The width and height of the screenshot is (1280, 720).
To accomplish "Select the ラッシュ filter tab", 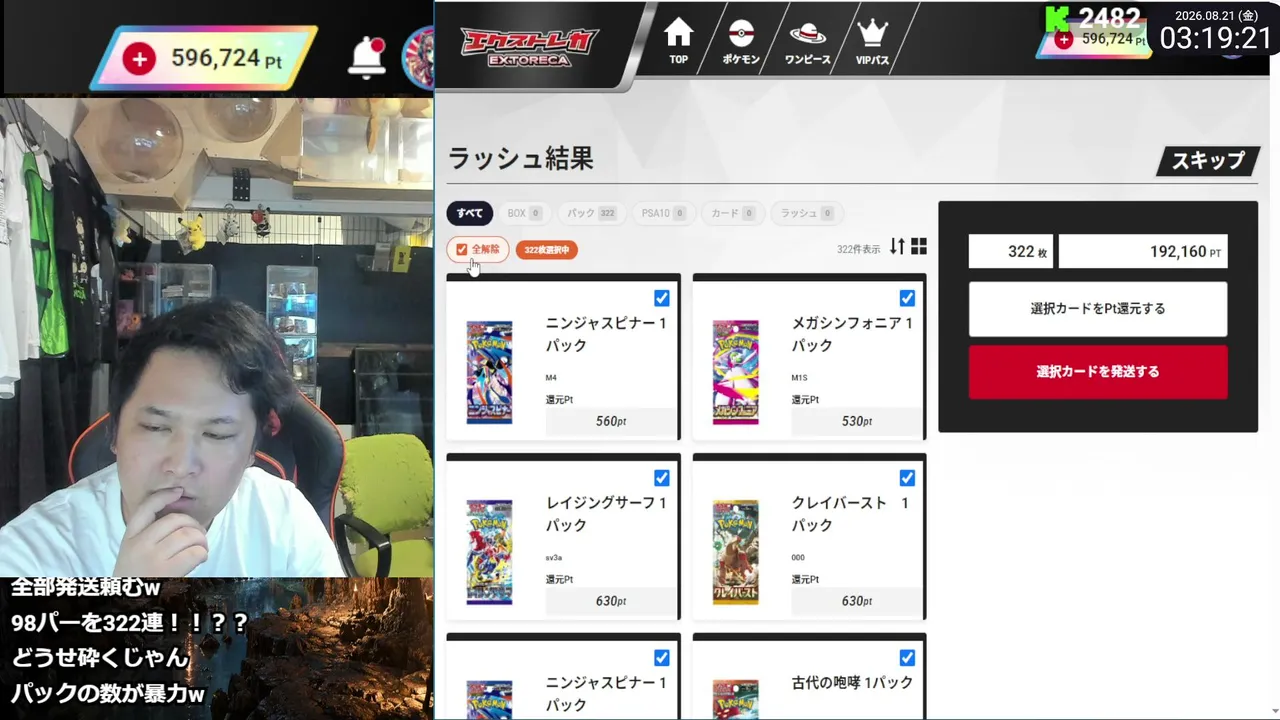I will click(806, 213).
